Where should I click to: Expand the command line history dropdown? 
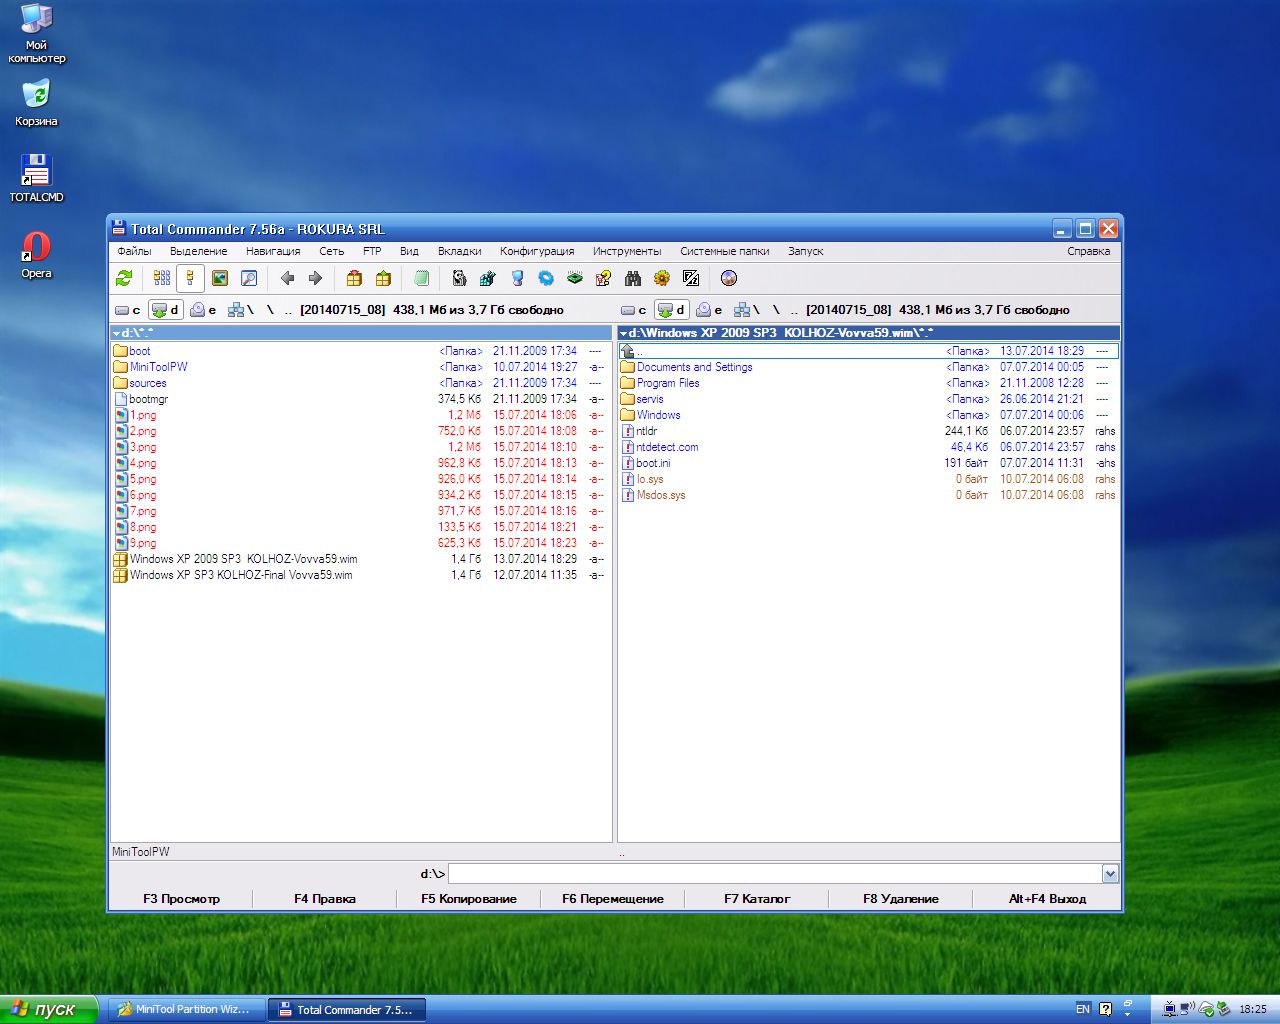[x=1110, y=874]
